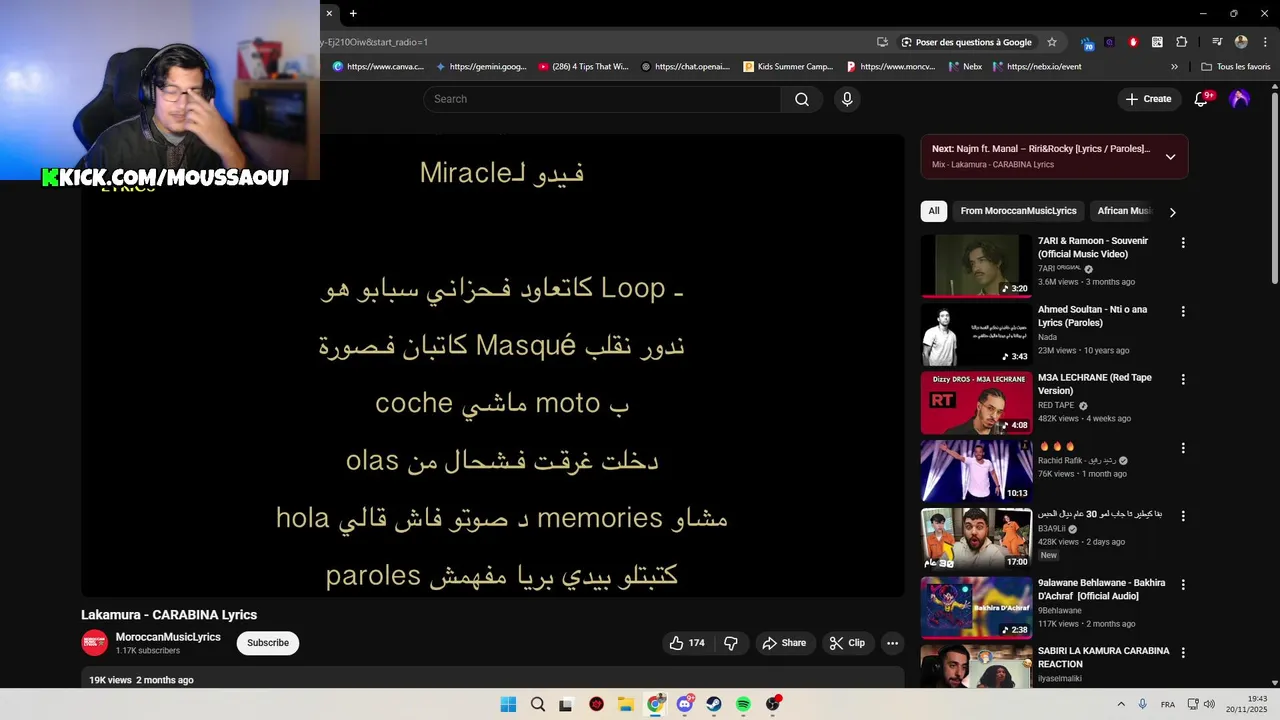Open Windows Start menu
The width and height of the screenshot is (1280, 720).
(x=508, y=704)
